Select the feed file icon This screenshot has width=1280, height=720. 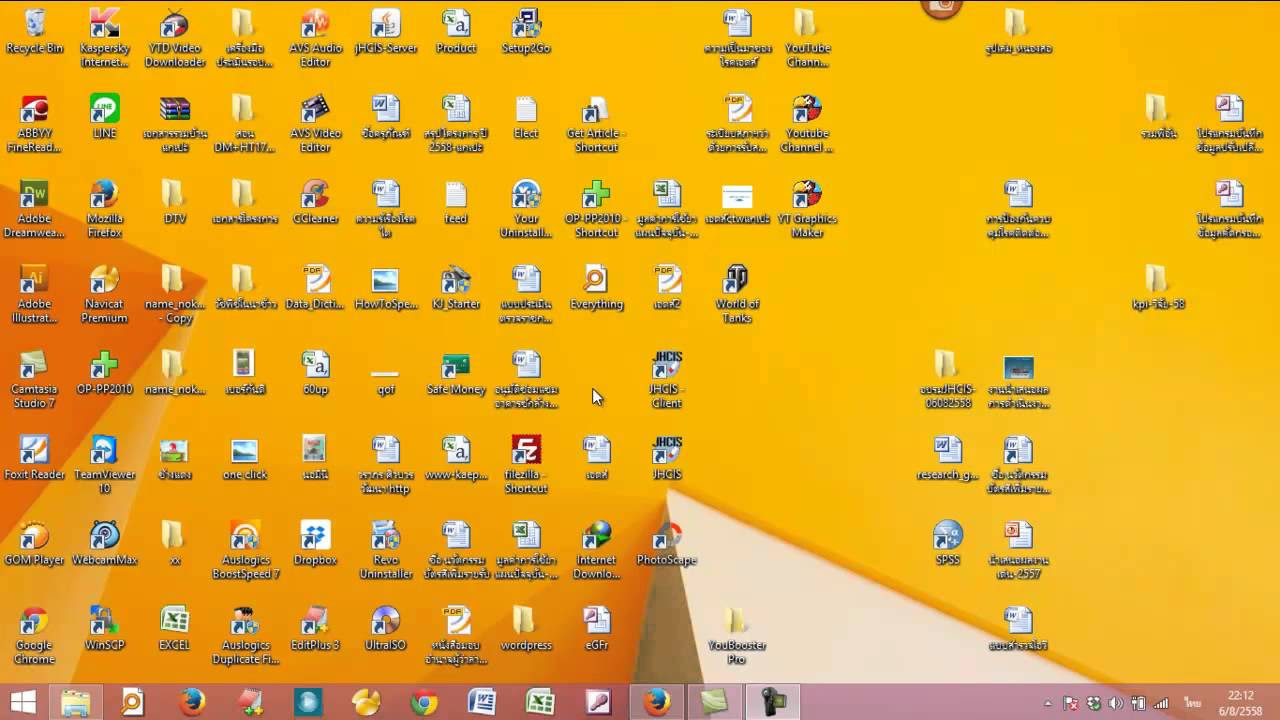(x=456, y=202)
